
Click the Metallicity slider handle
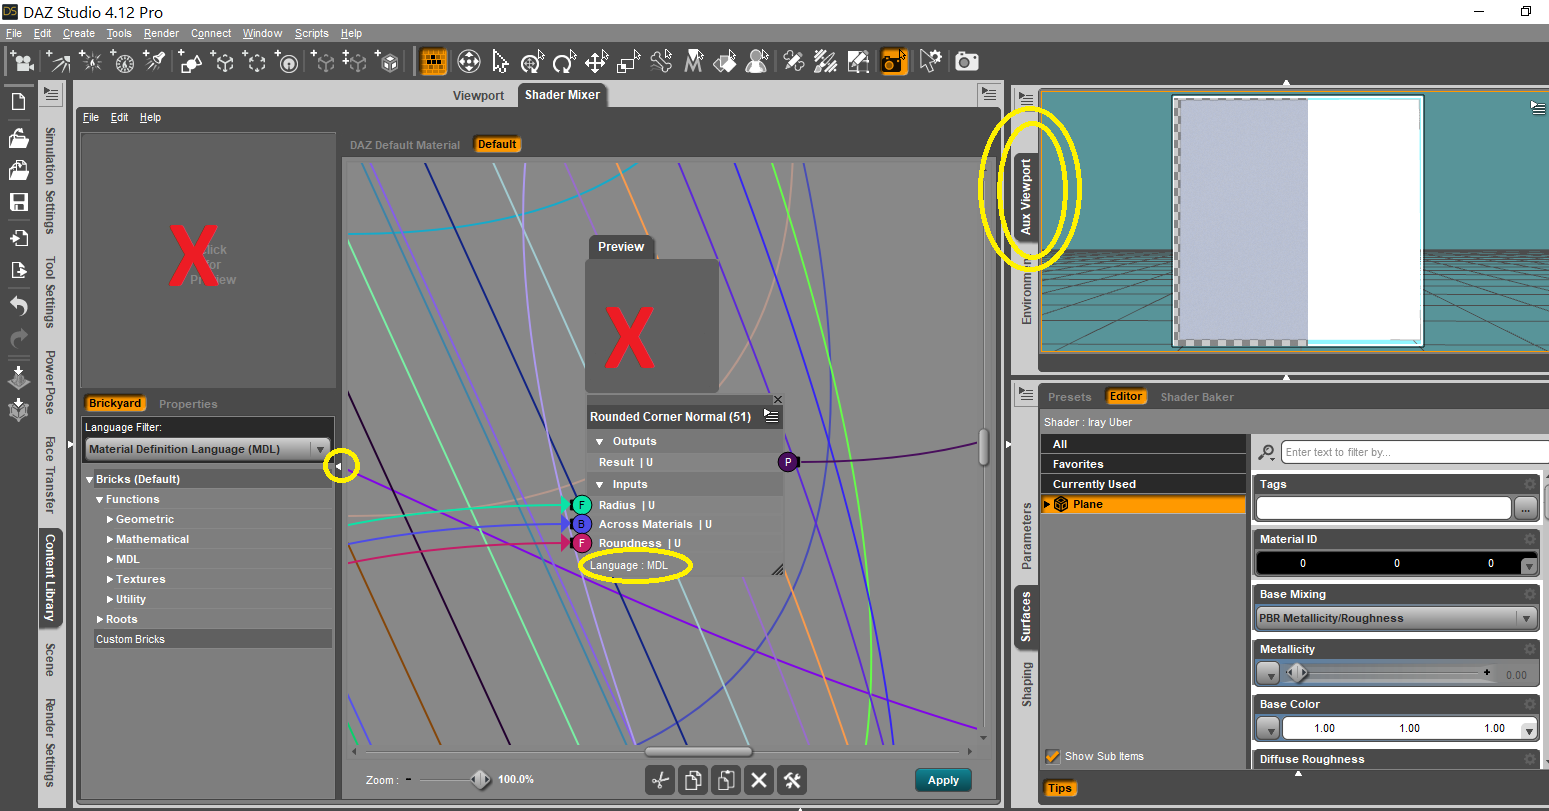1297,673
